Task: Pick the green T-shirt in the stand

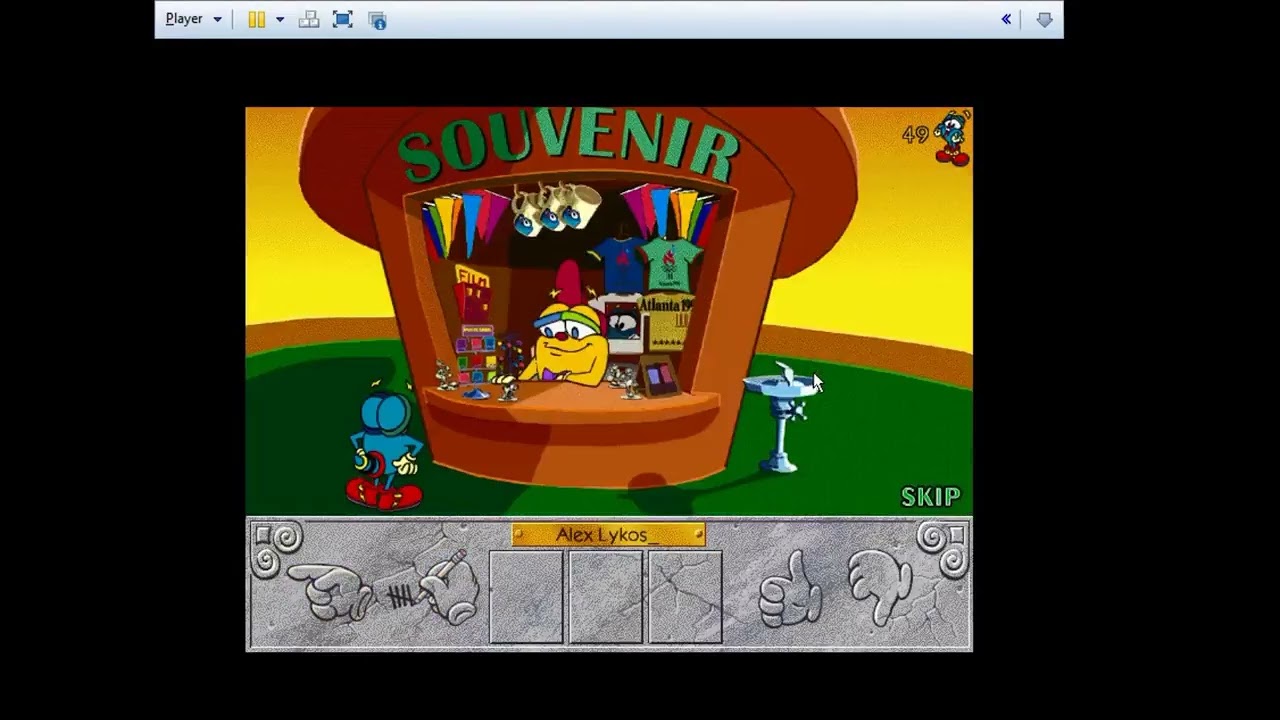Action: tap(672, 264)
